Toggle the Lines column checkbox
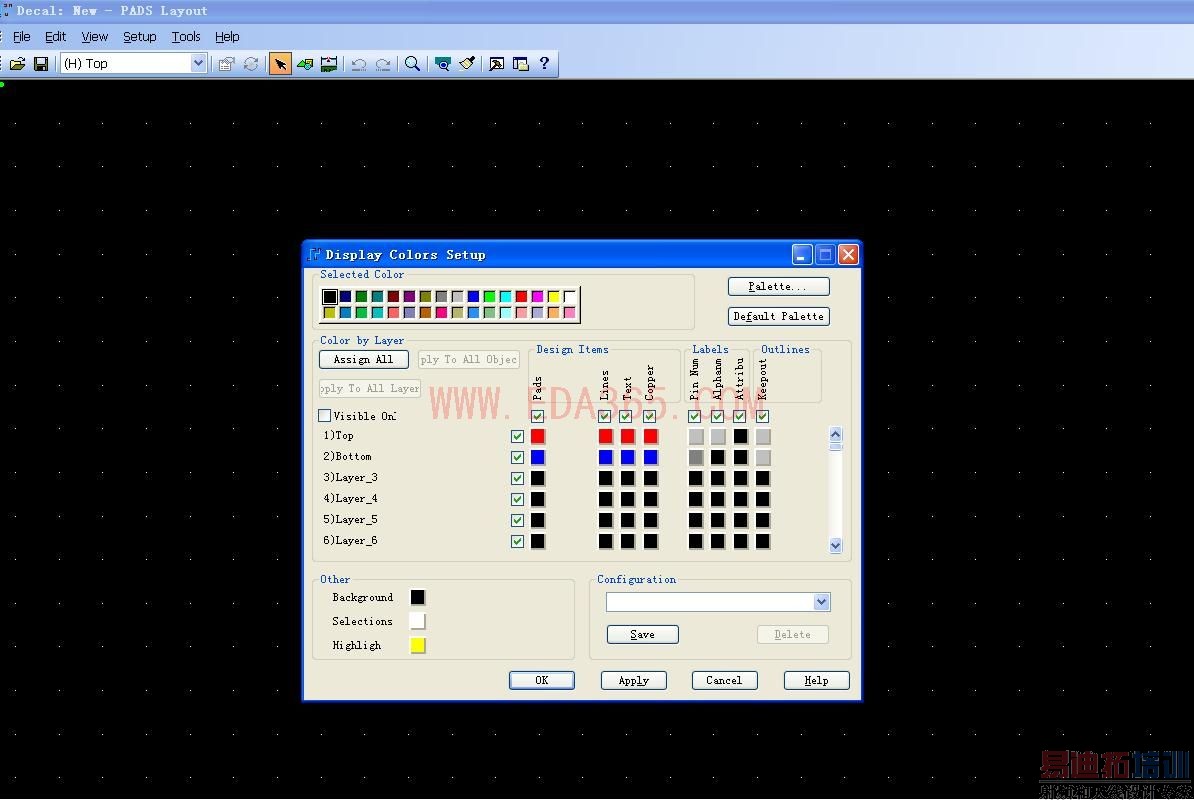The height and width of the screenshot is (802, 1194). [x=605, y=417]
